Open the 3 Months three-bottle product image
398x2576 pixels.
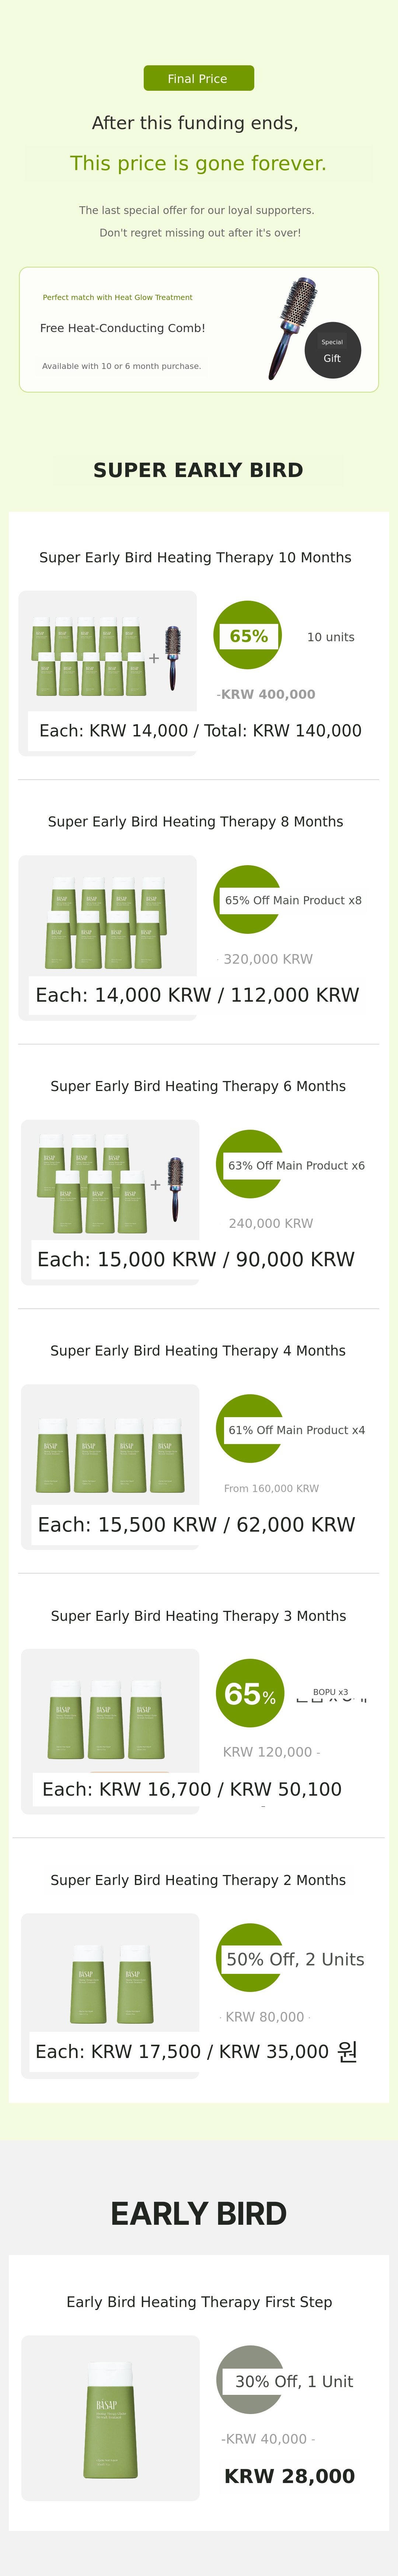110,1715
